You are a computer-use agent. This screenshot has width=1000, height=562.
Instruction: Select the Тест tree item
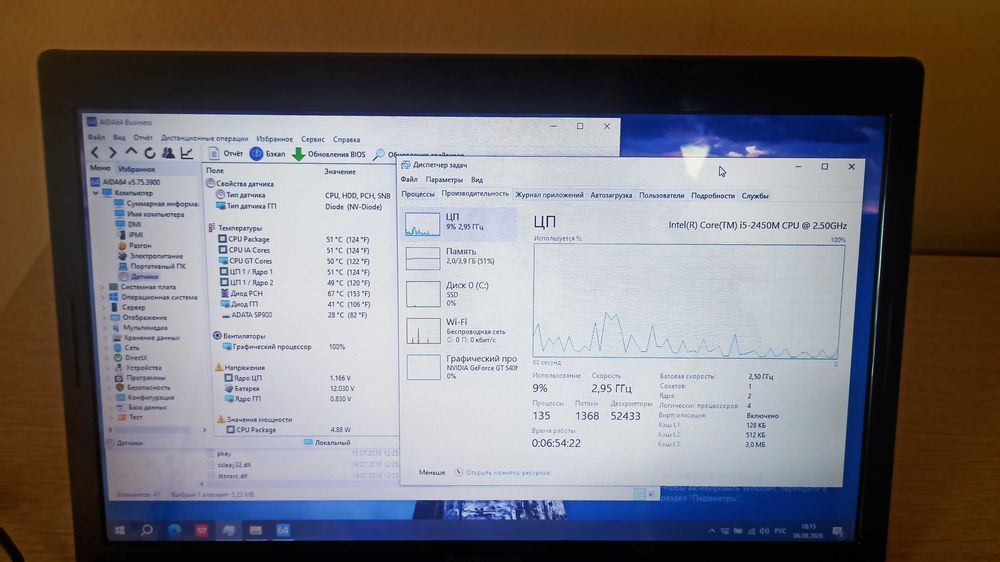coord(129,417)
